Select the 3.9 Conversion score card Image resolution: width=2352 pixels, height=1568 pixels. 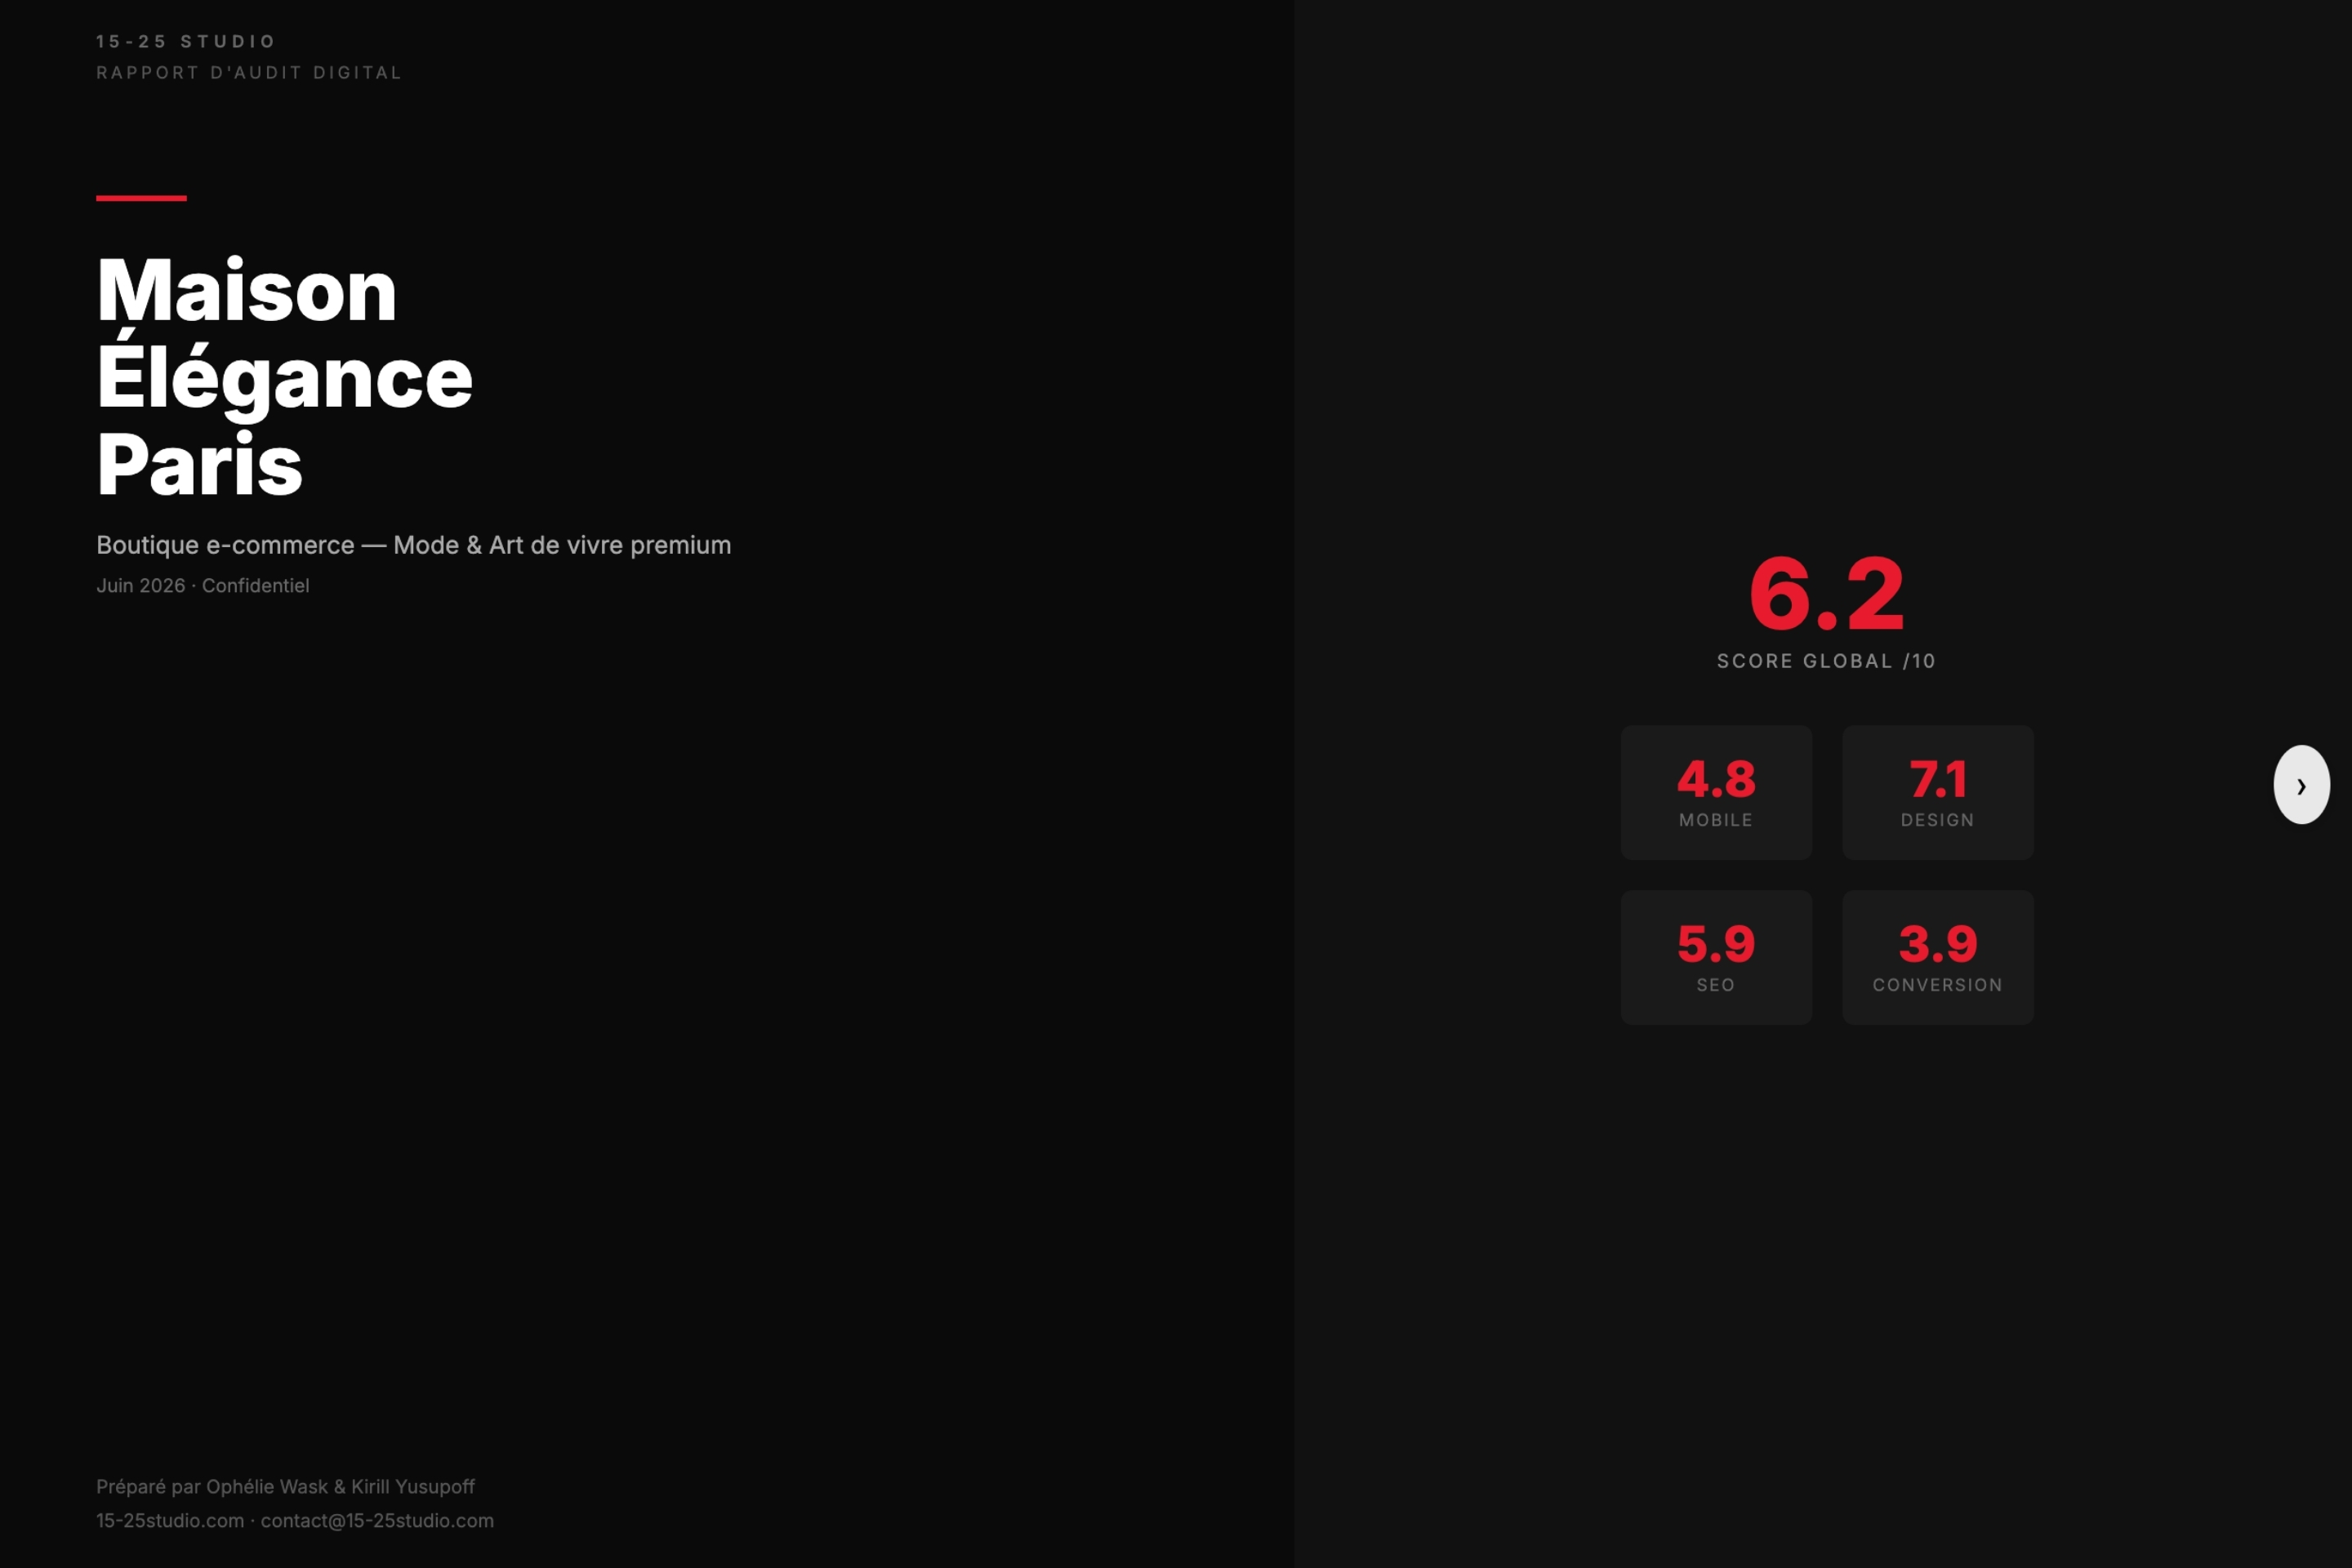pyautogui.click(x=1938, y=958)
